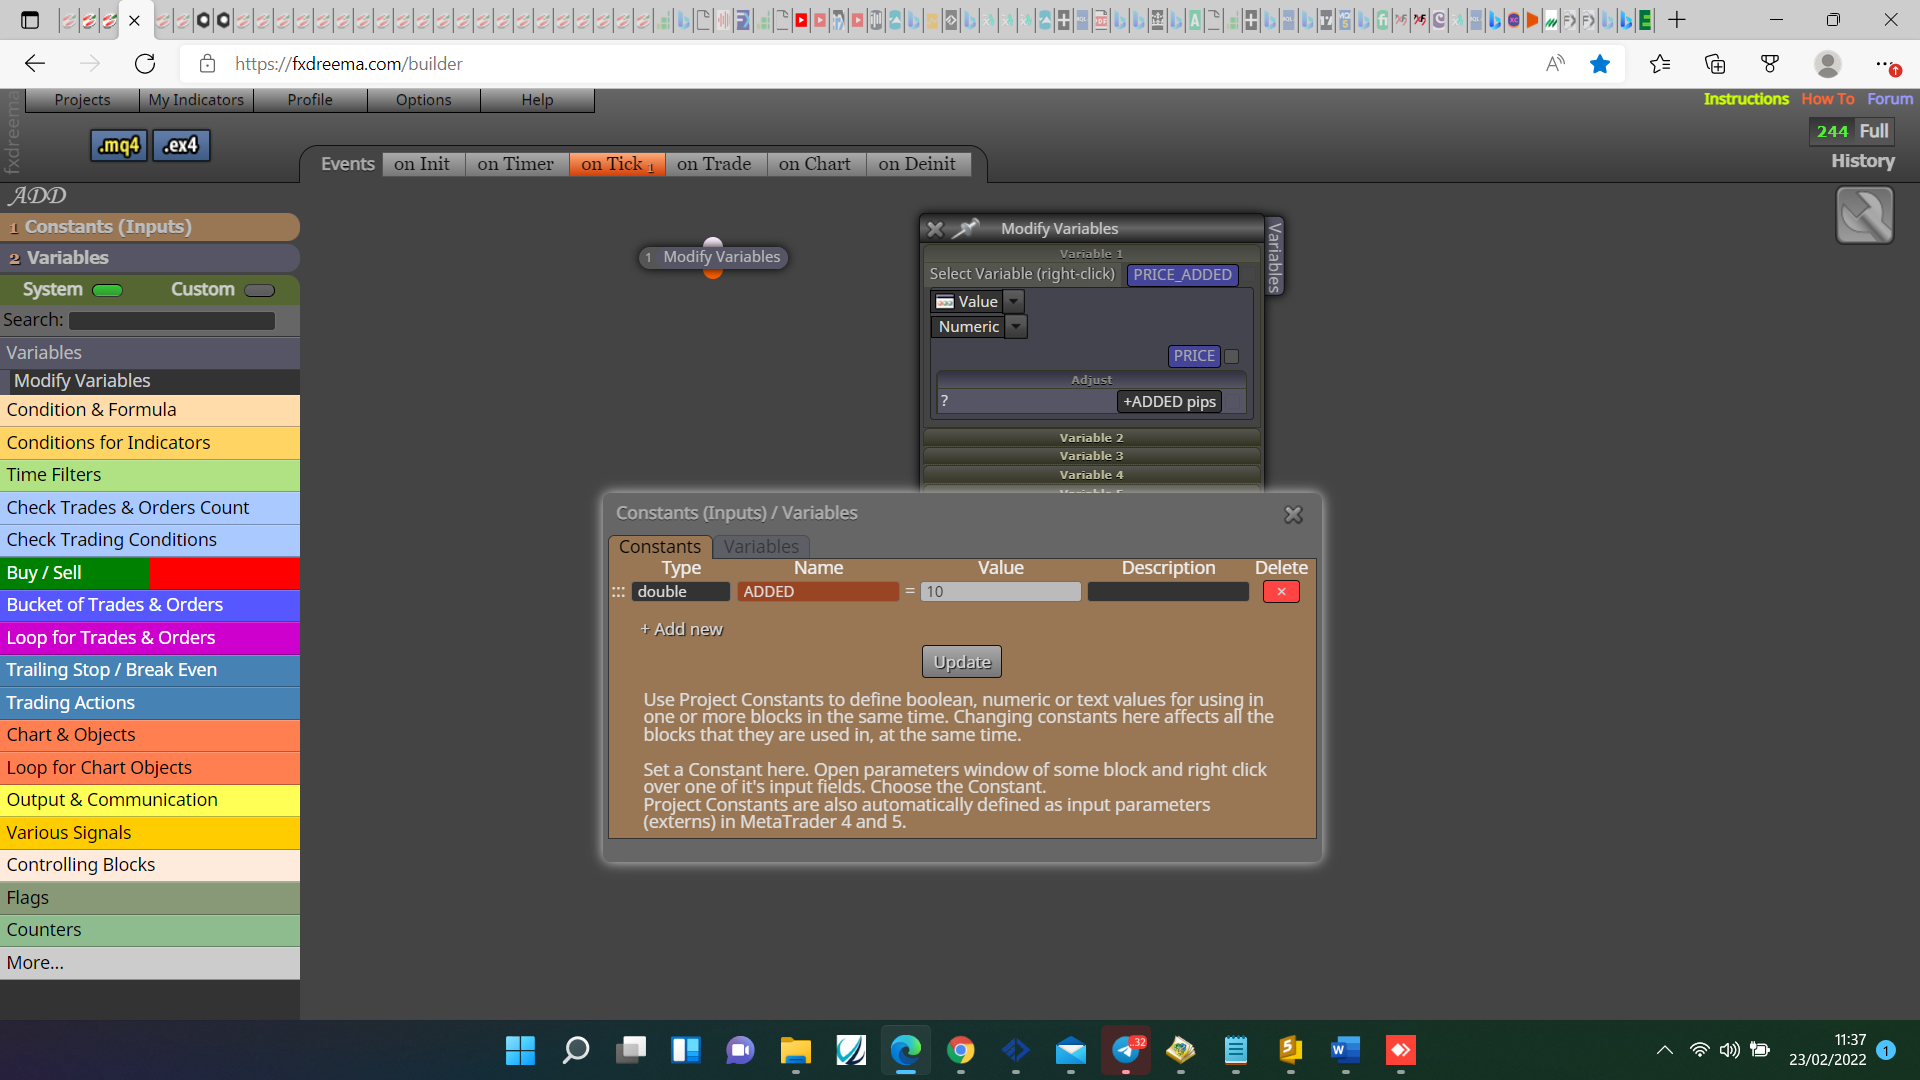The height and width of the screenshot is (1080, 1920).
Task: Open File Explorer from taskbar
Action: [796, 1050]
